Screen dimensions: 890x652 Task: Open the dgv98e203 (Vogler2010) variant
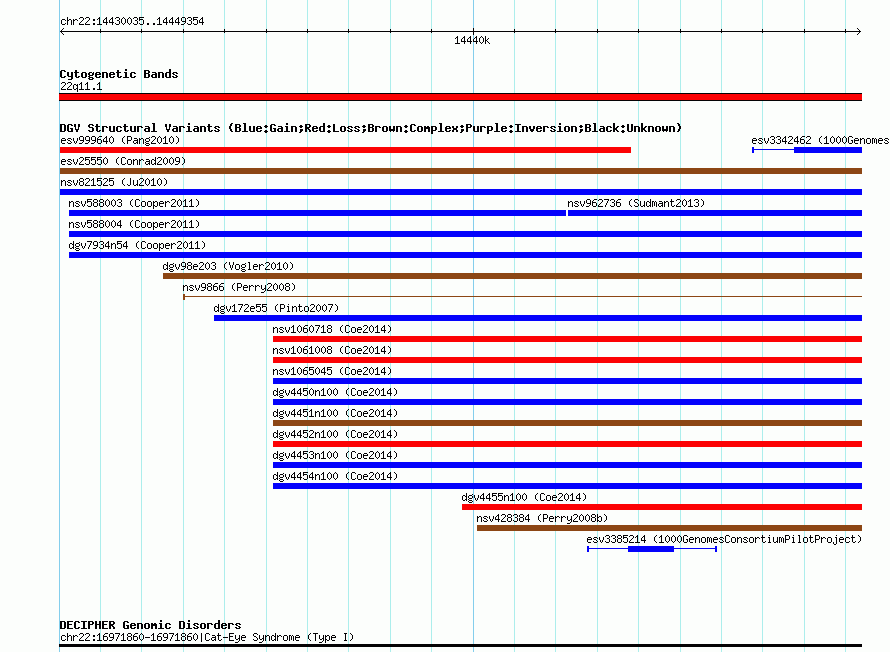(x=228, y=266)
